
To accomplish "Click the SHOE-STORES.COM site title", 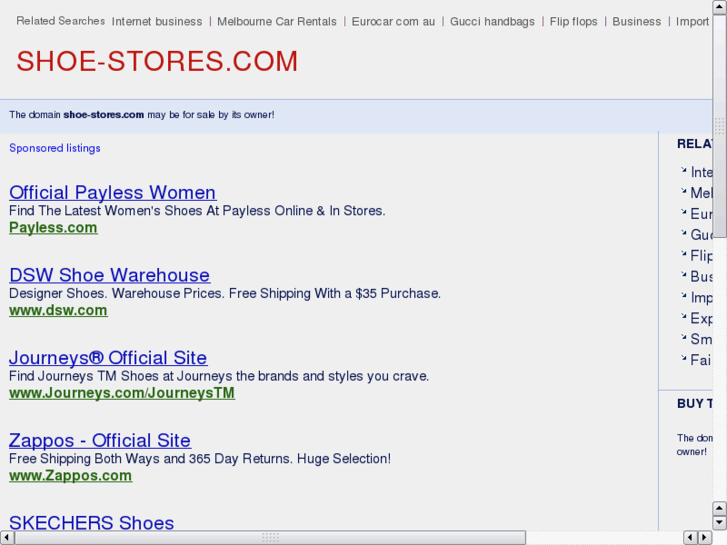I will [x=157, y=61].
